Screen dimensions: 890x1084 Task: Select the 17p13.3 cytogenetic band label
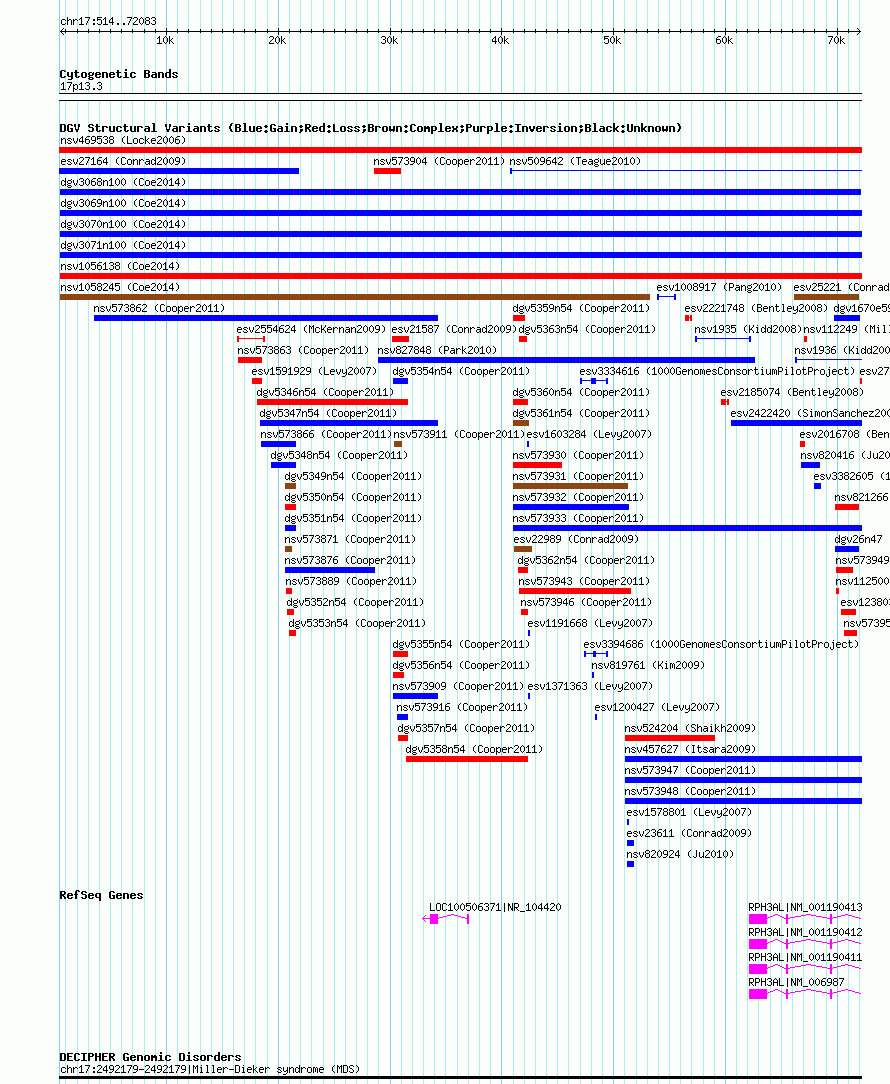point(81,86)
